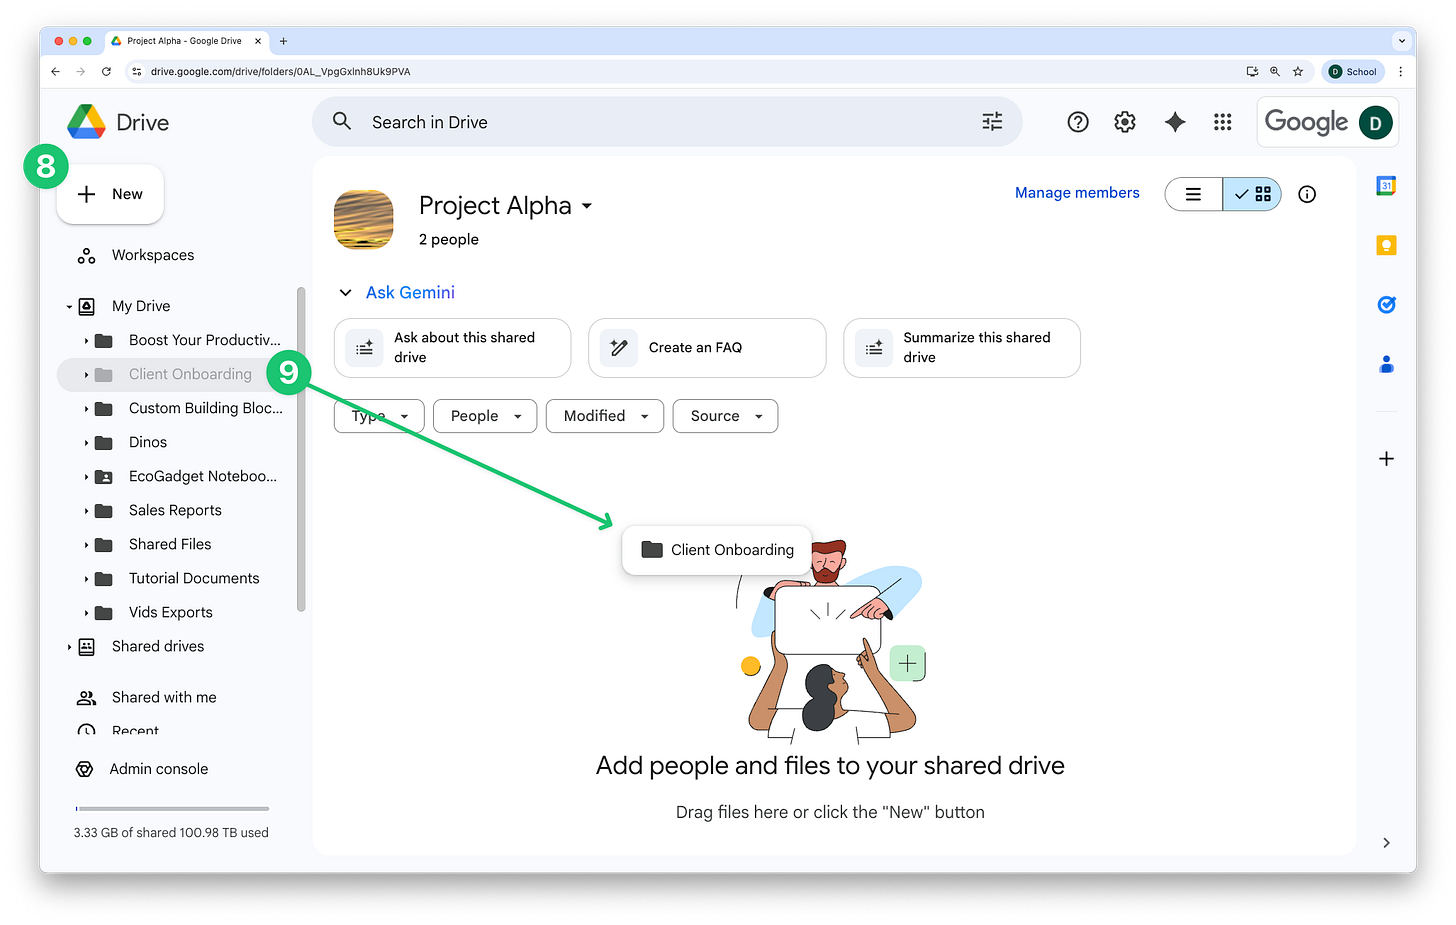Click Create an FAQ suggestion

pyautogui.click(x=707, y=348)
